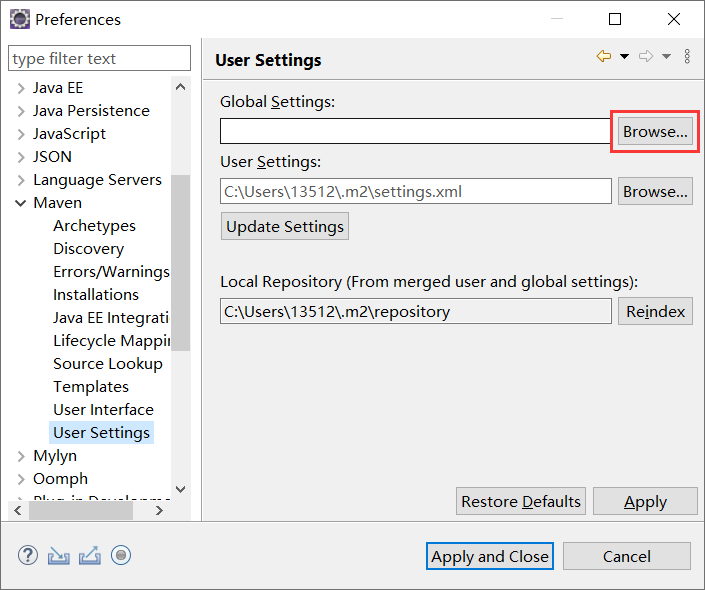Click Apply and Close button
705x590 pixels.
tap(490, 556)
